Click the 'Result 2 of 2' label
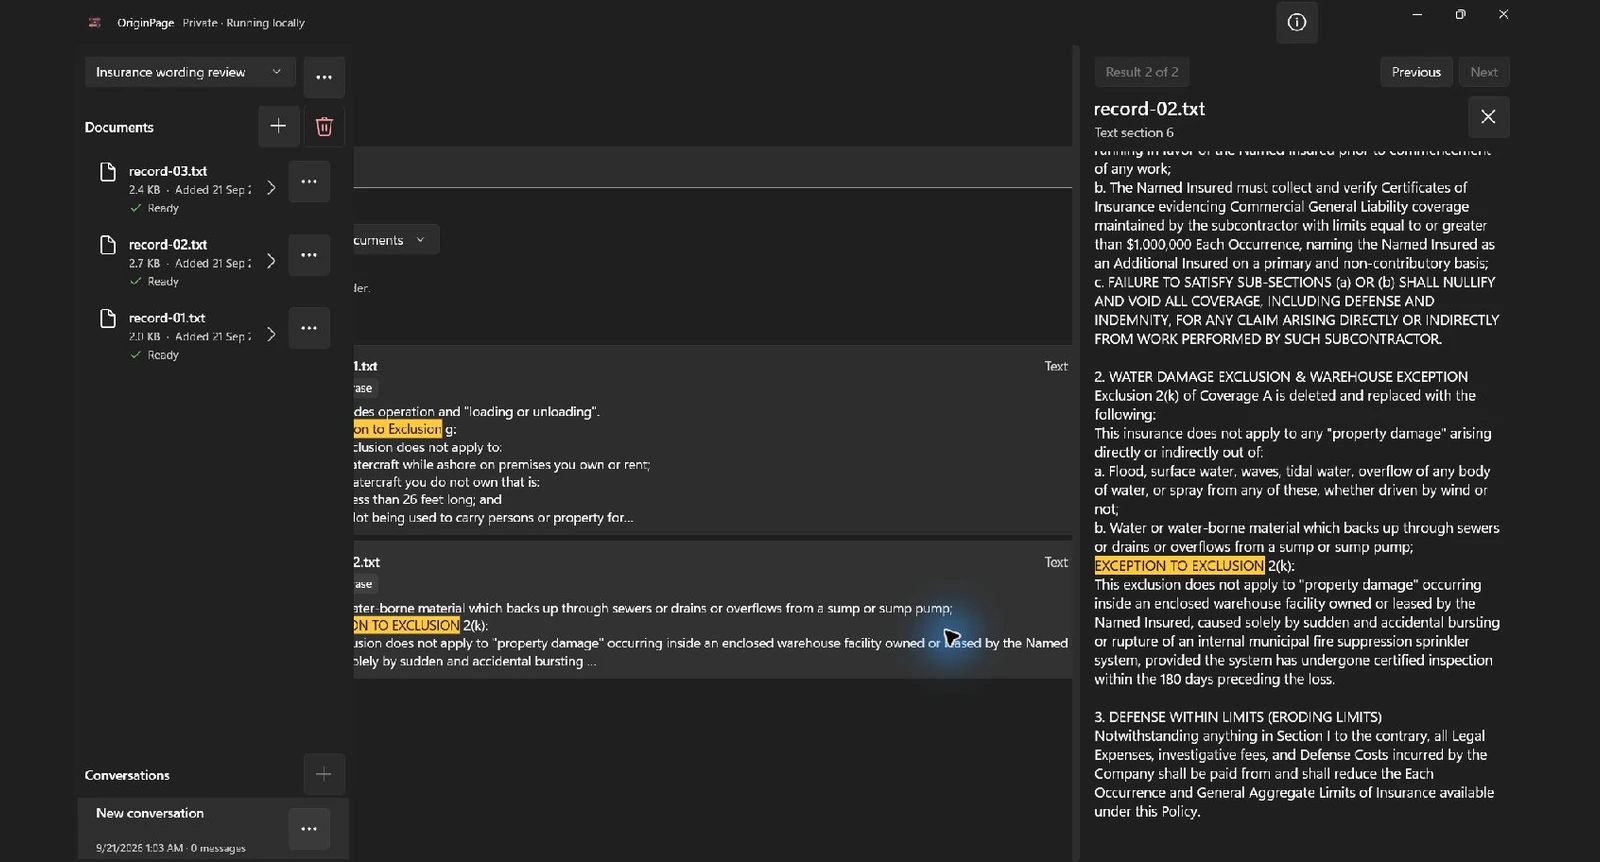Screen dimensions: 1600x862 [1142, 72]
